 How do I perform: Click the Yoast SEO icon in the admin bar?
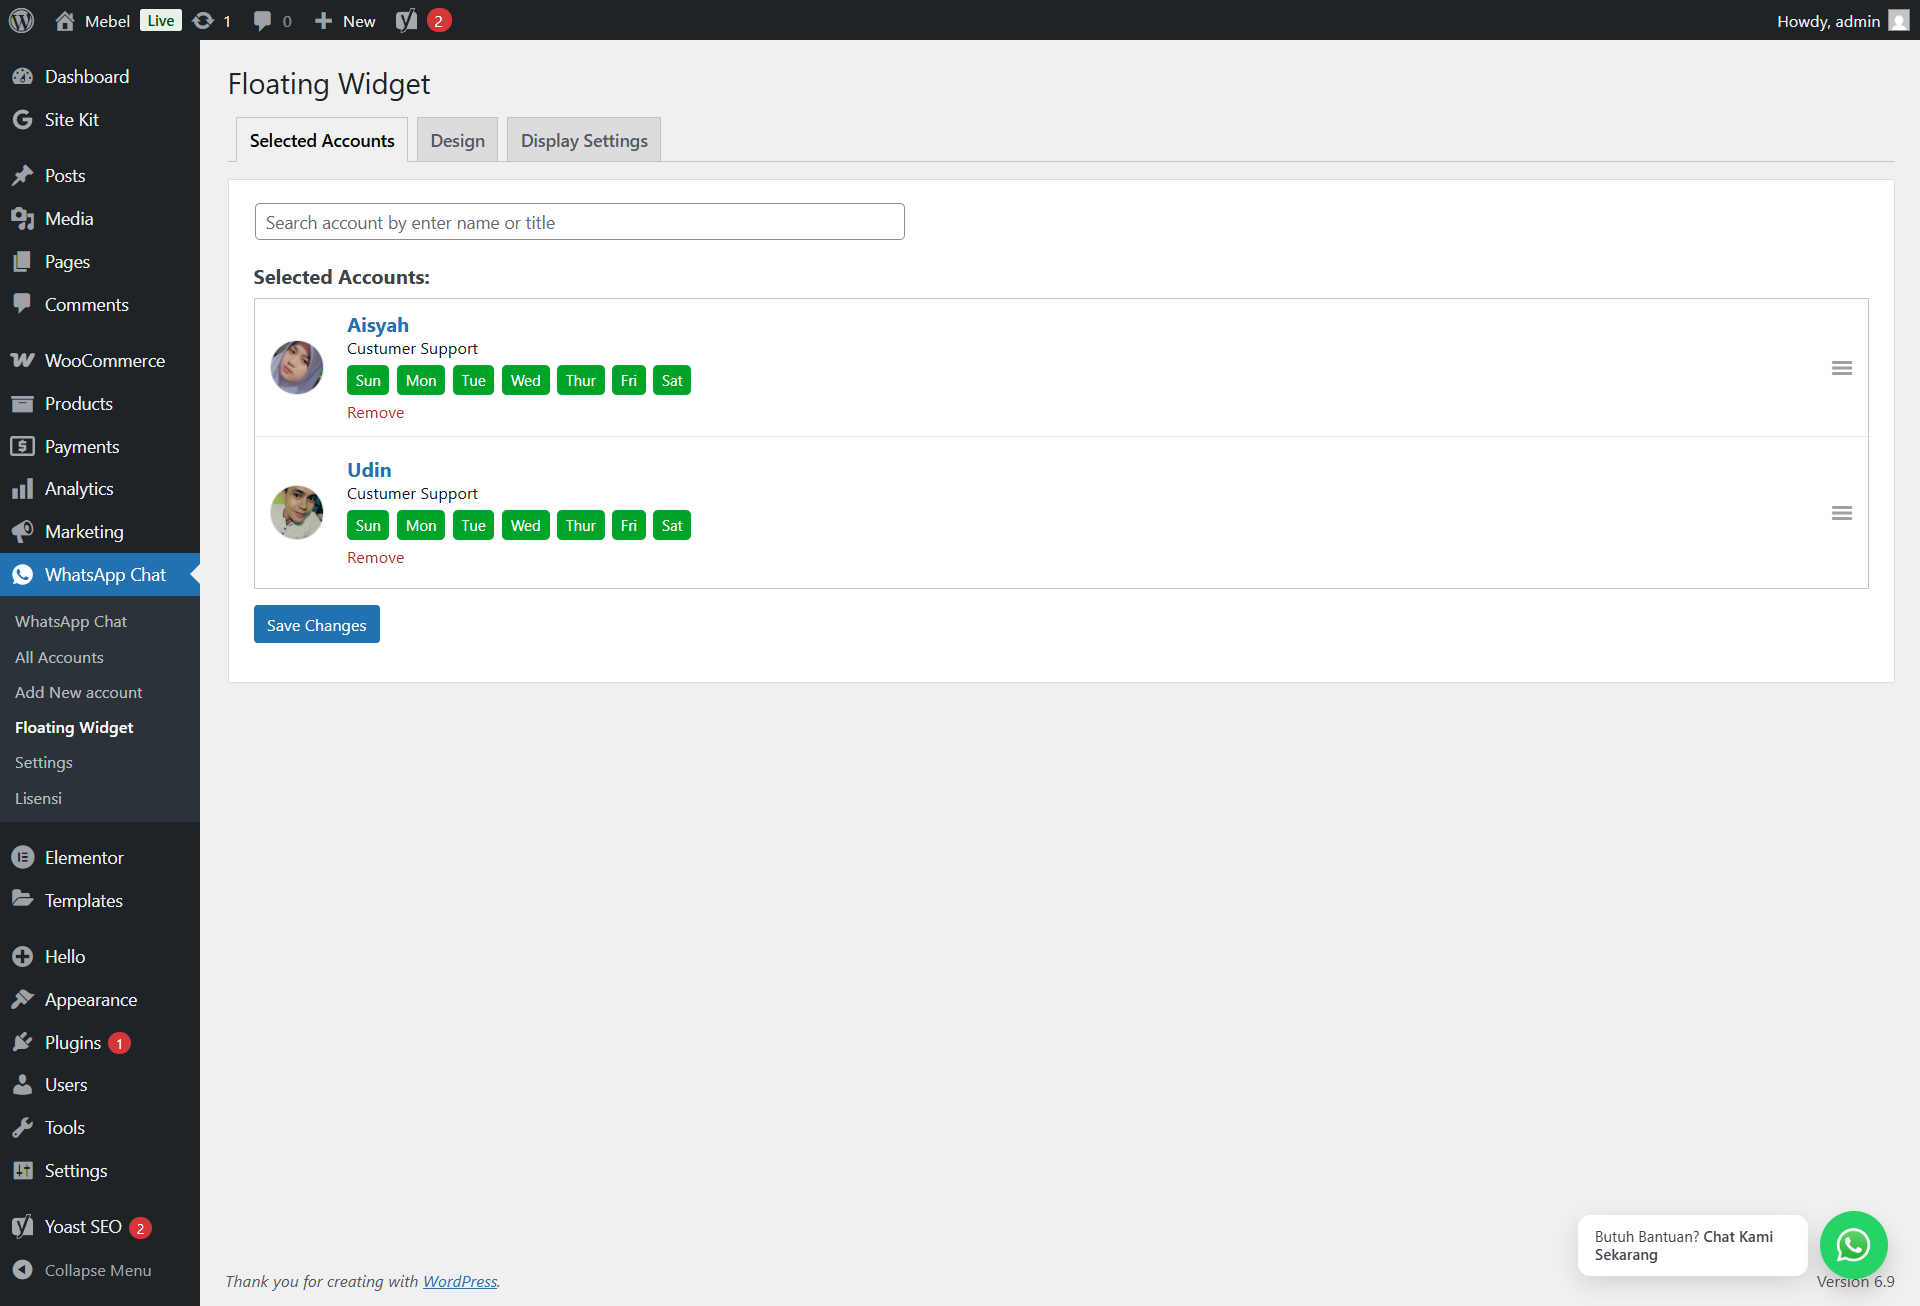coord(407,20)
